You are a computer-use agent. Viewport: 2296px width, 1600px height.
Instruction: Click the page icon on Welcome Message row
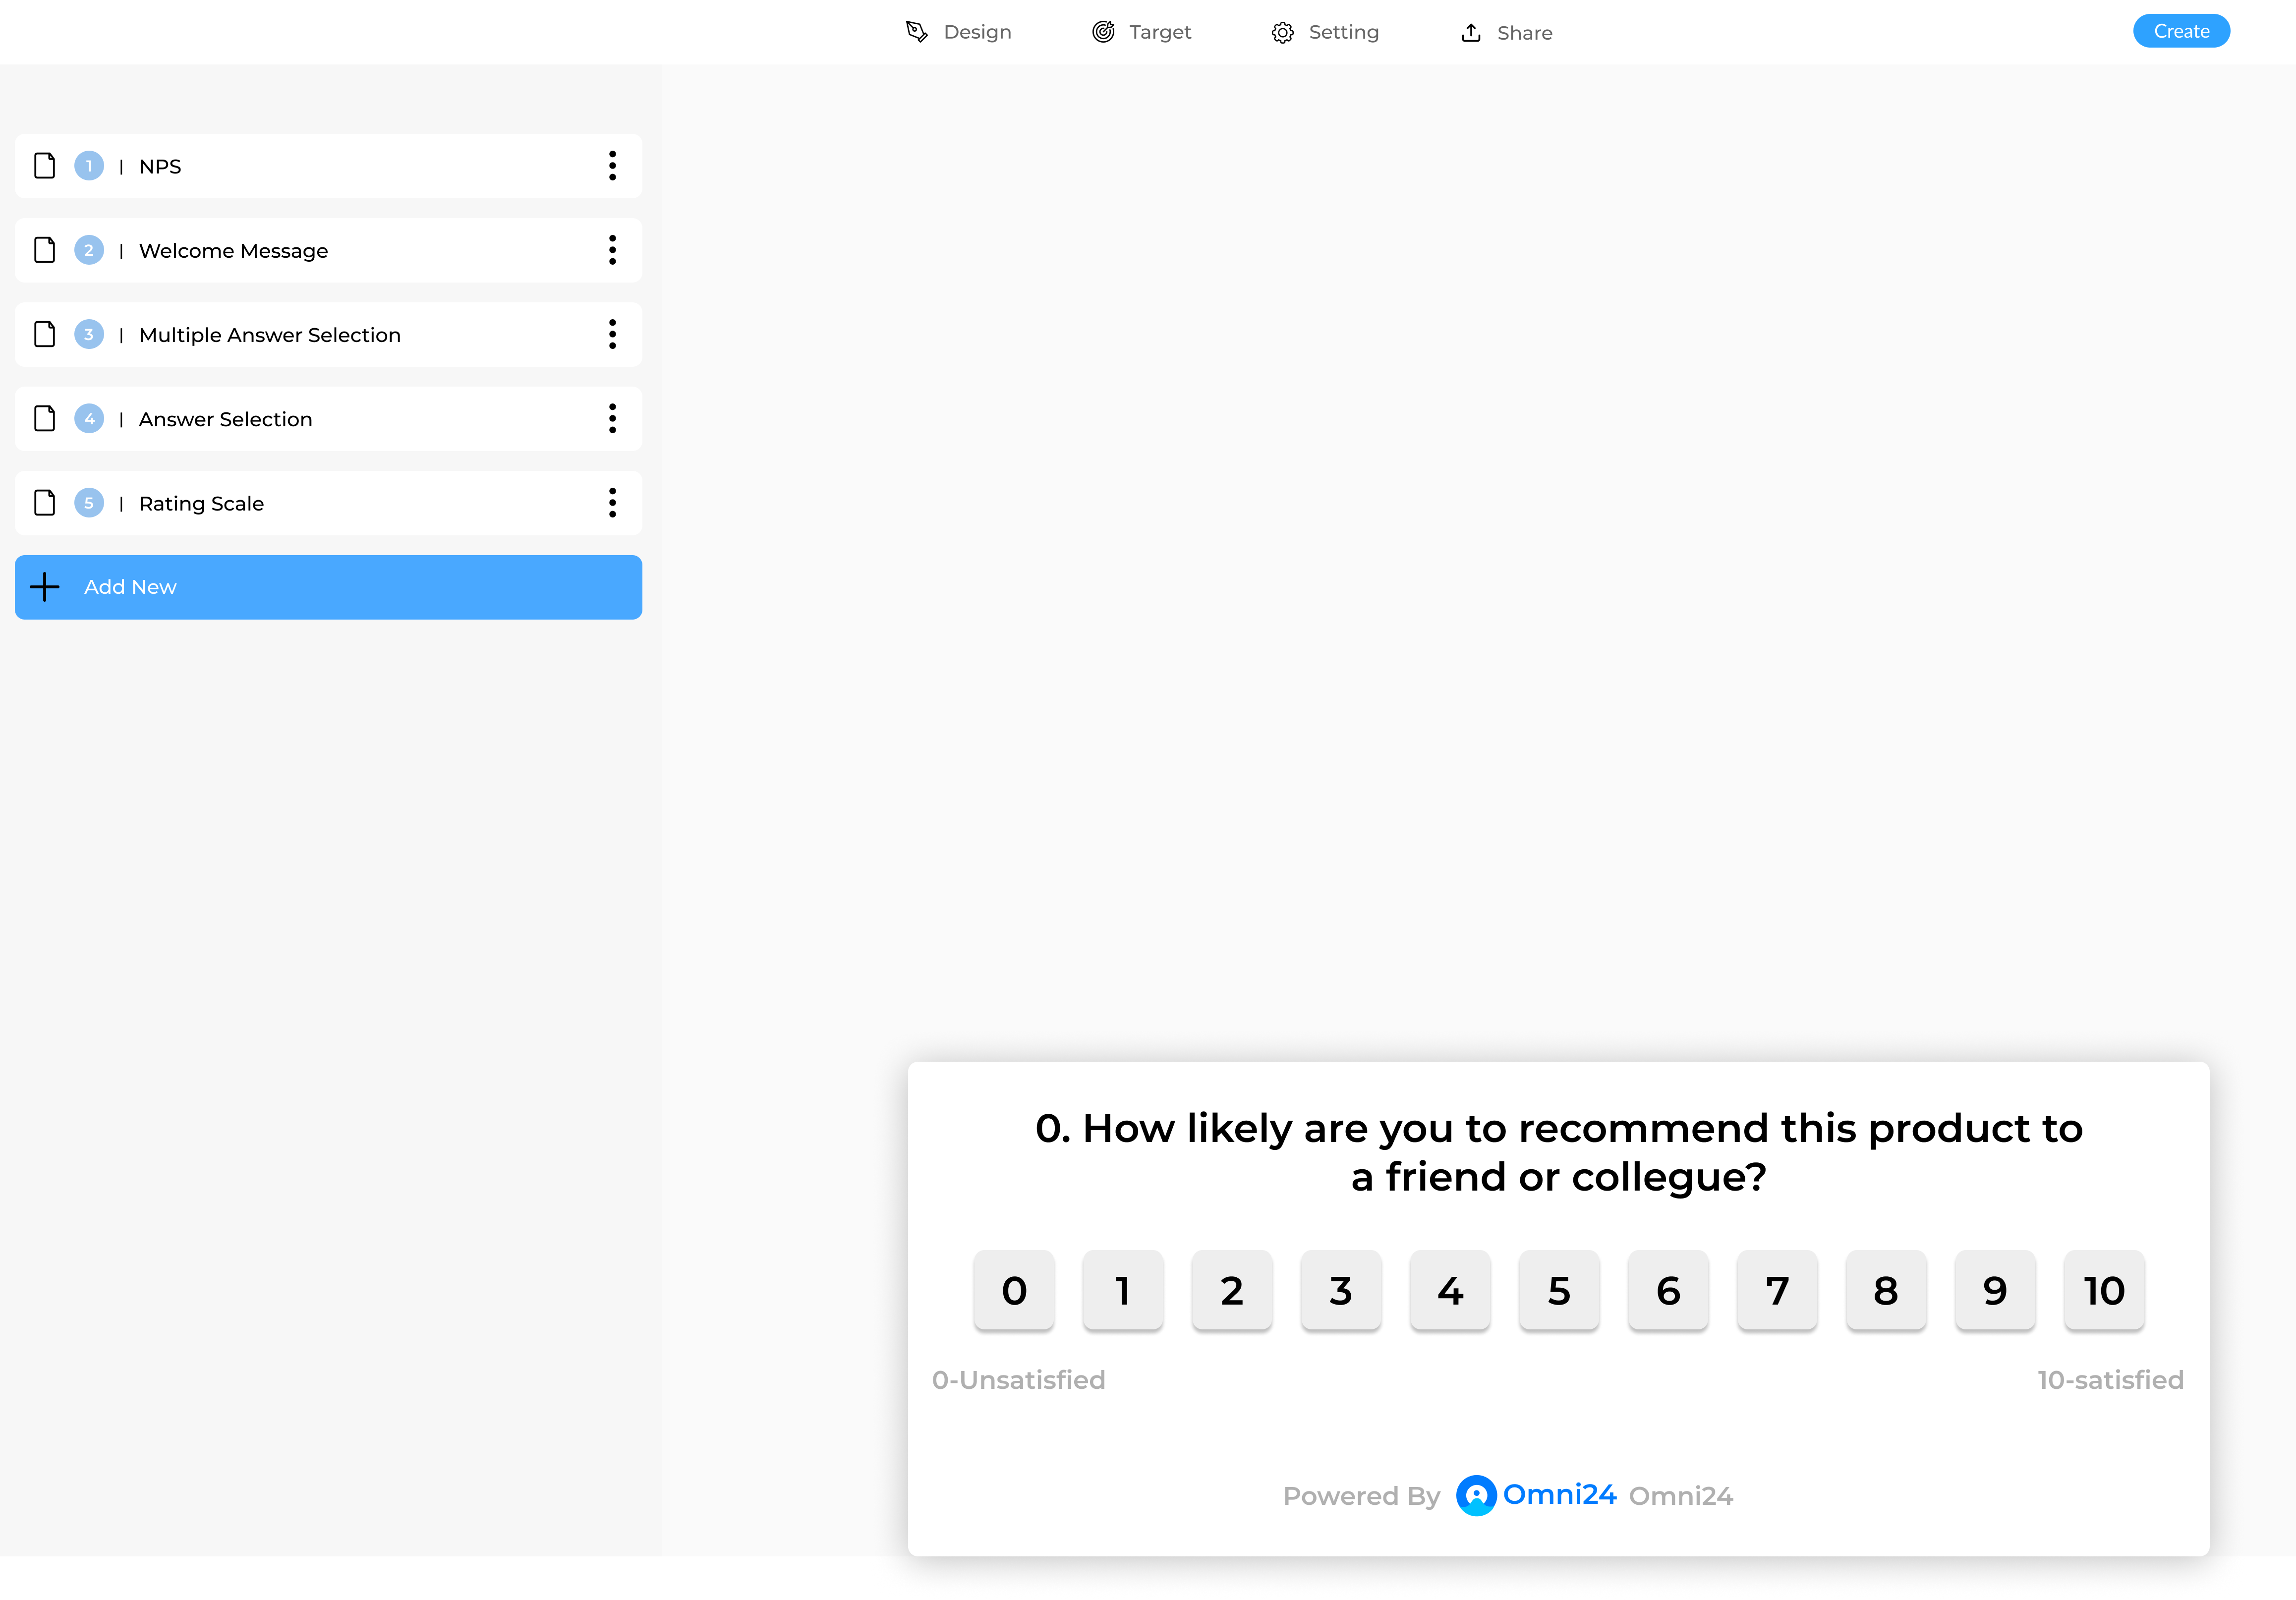pyautogui.click(x=45, y=250)
